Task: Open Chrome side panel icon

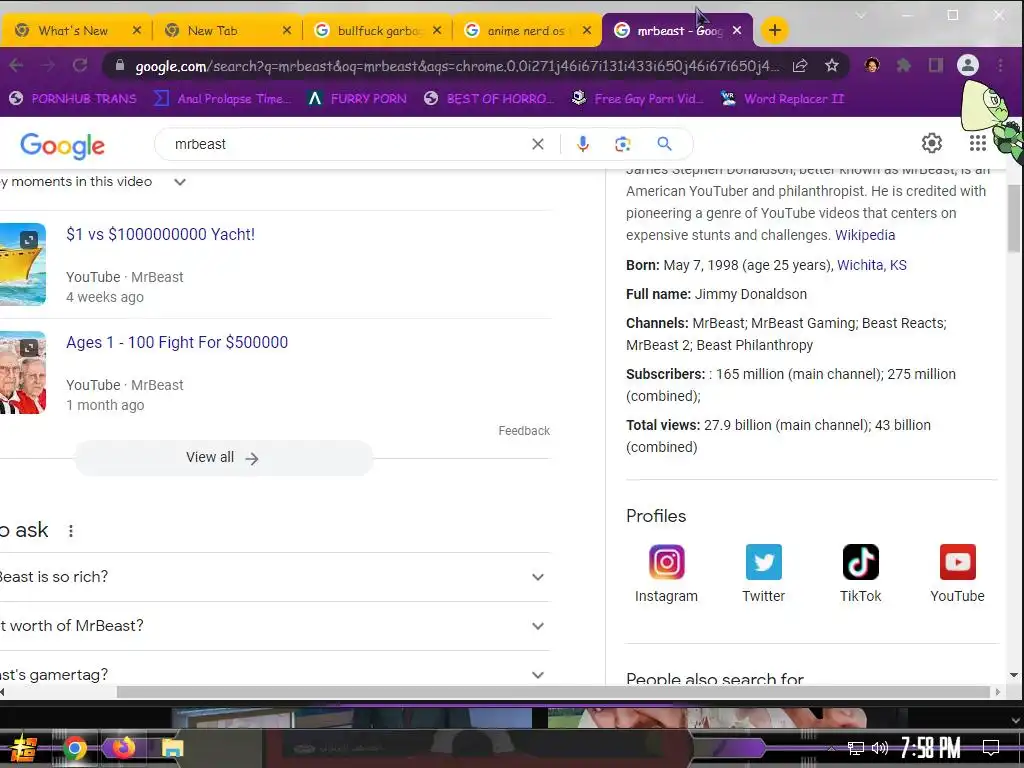Action: click(x=935, y=65)
